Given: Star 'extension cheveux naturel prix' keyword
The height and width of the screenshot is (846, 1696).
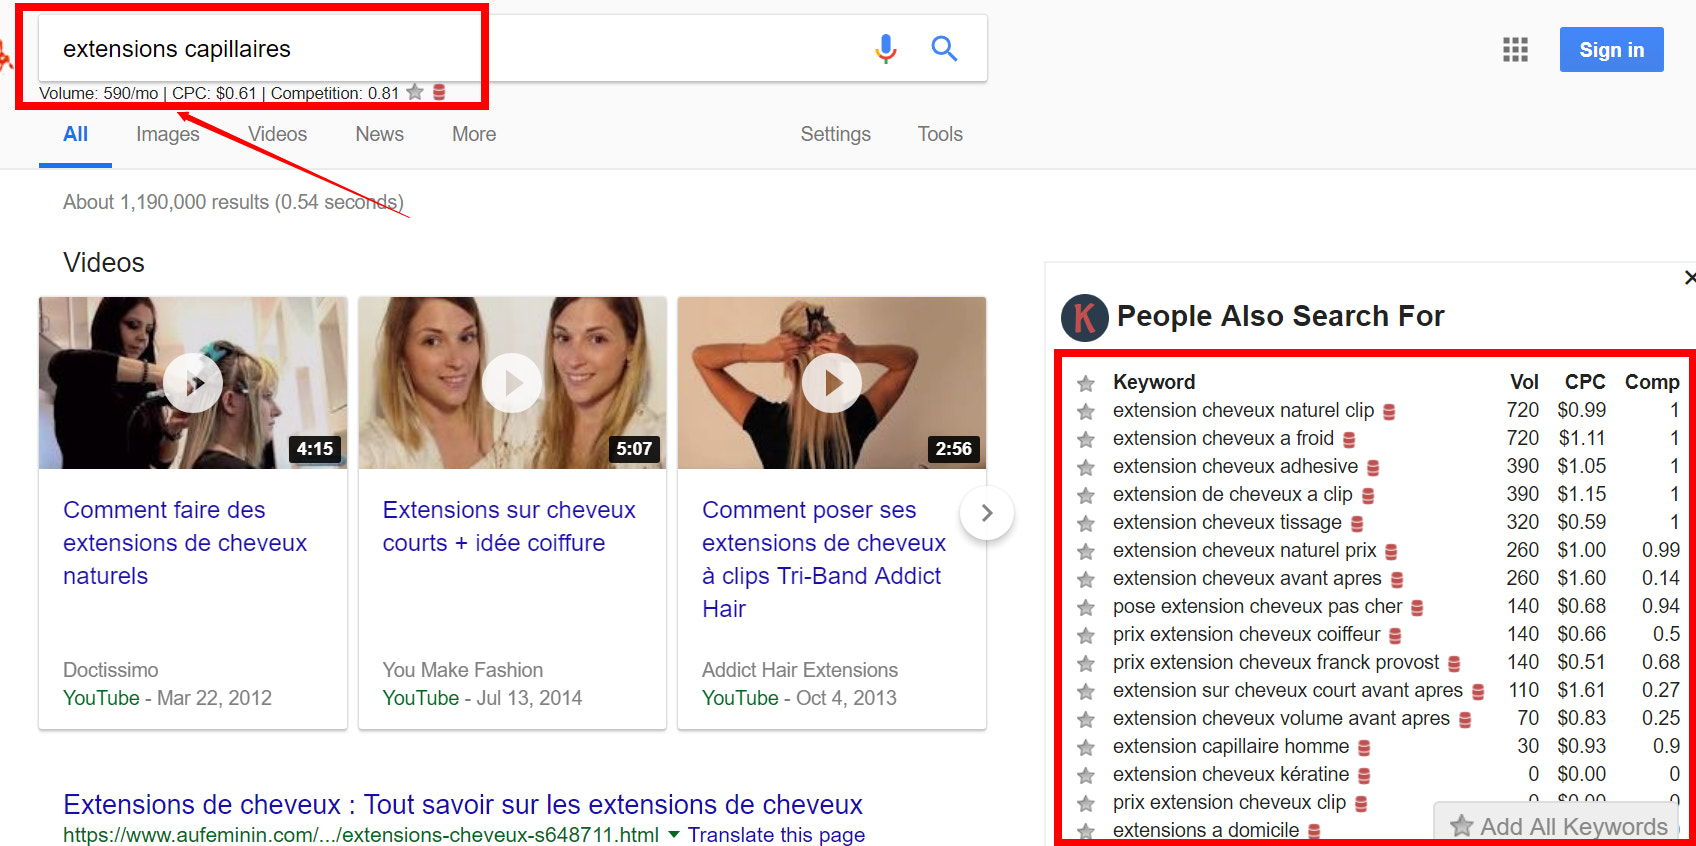Looking at the screenshot, I should pos(1085,551).
